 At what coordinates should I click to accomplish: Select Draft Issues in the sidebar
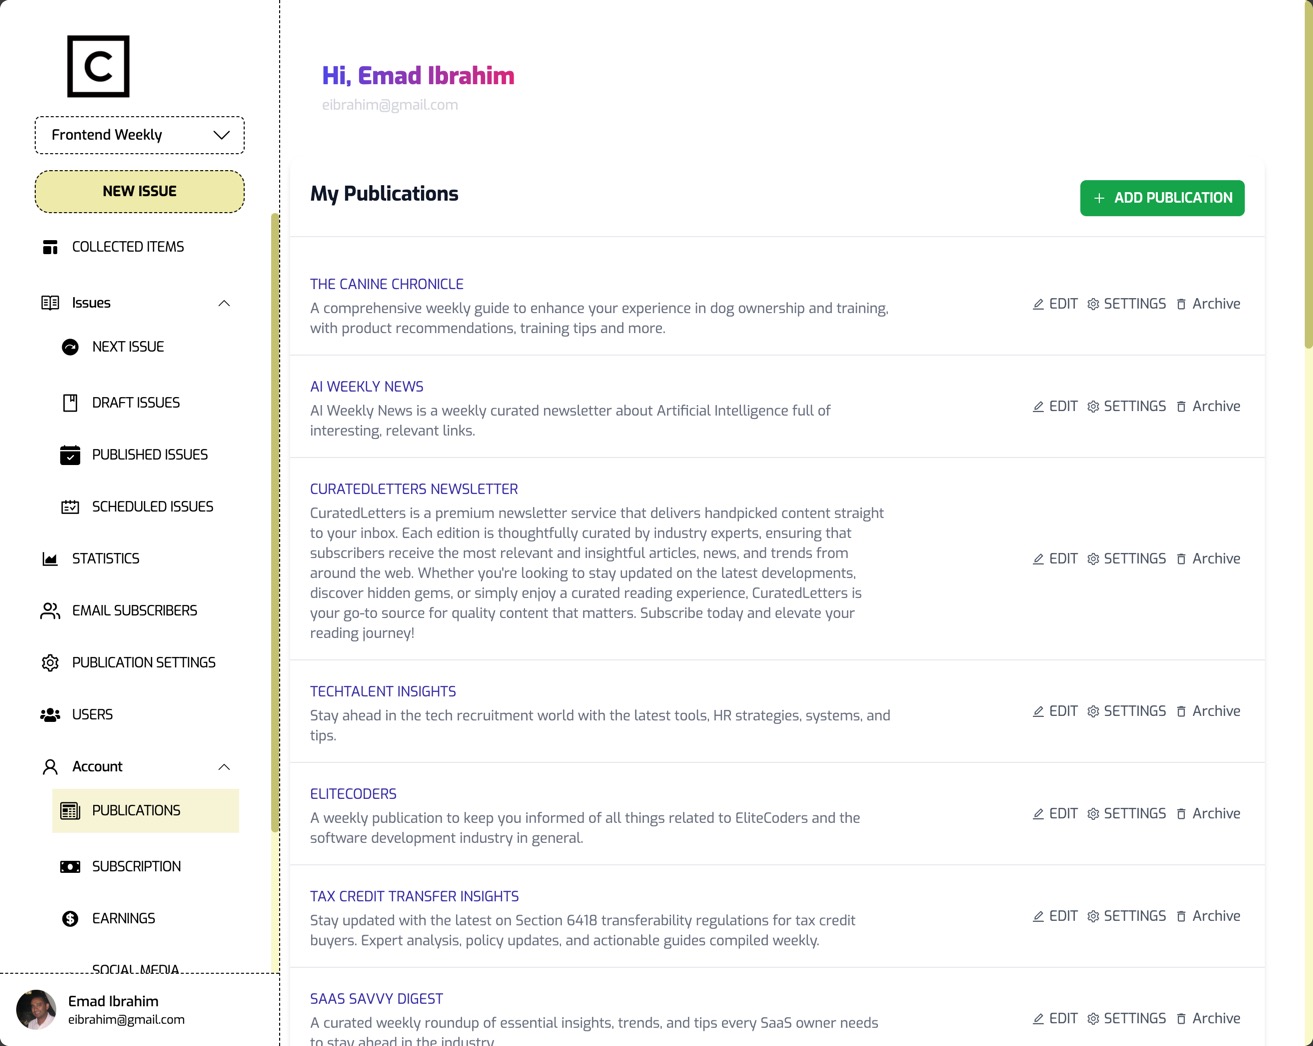pyautogui.click(x=135, y=402)
